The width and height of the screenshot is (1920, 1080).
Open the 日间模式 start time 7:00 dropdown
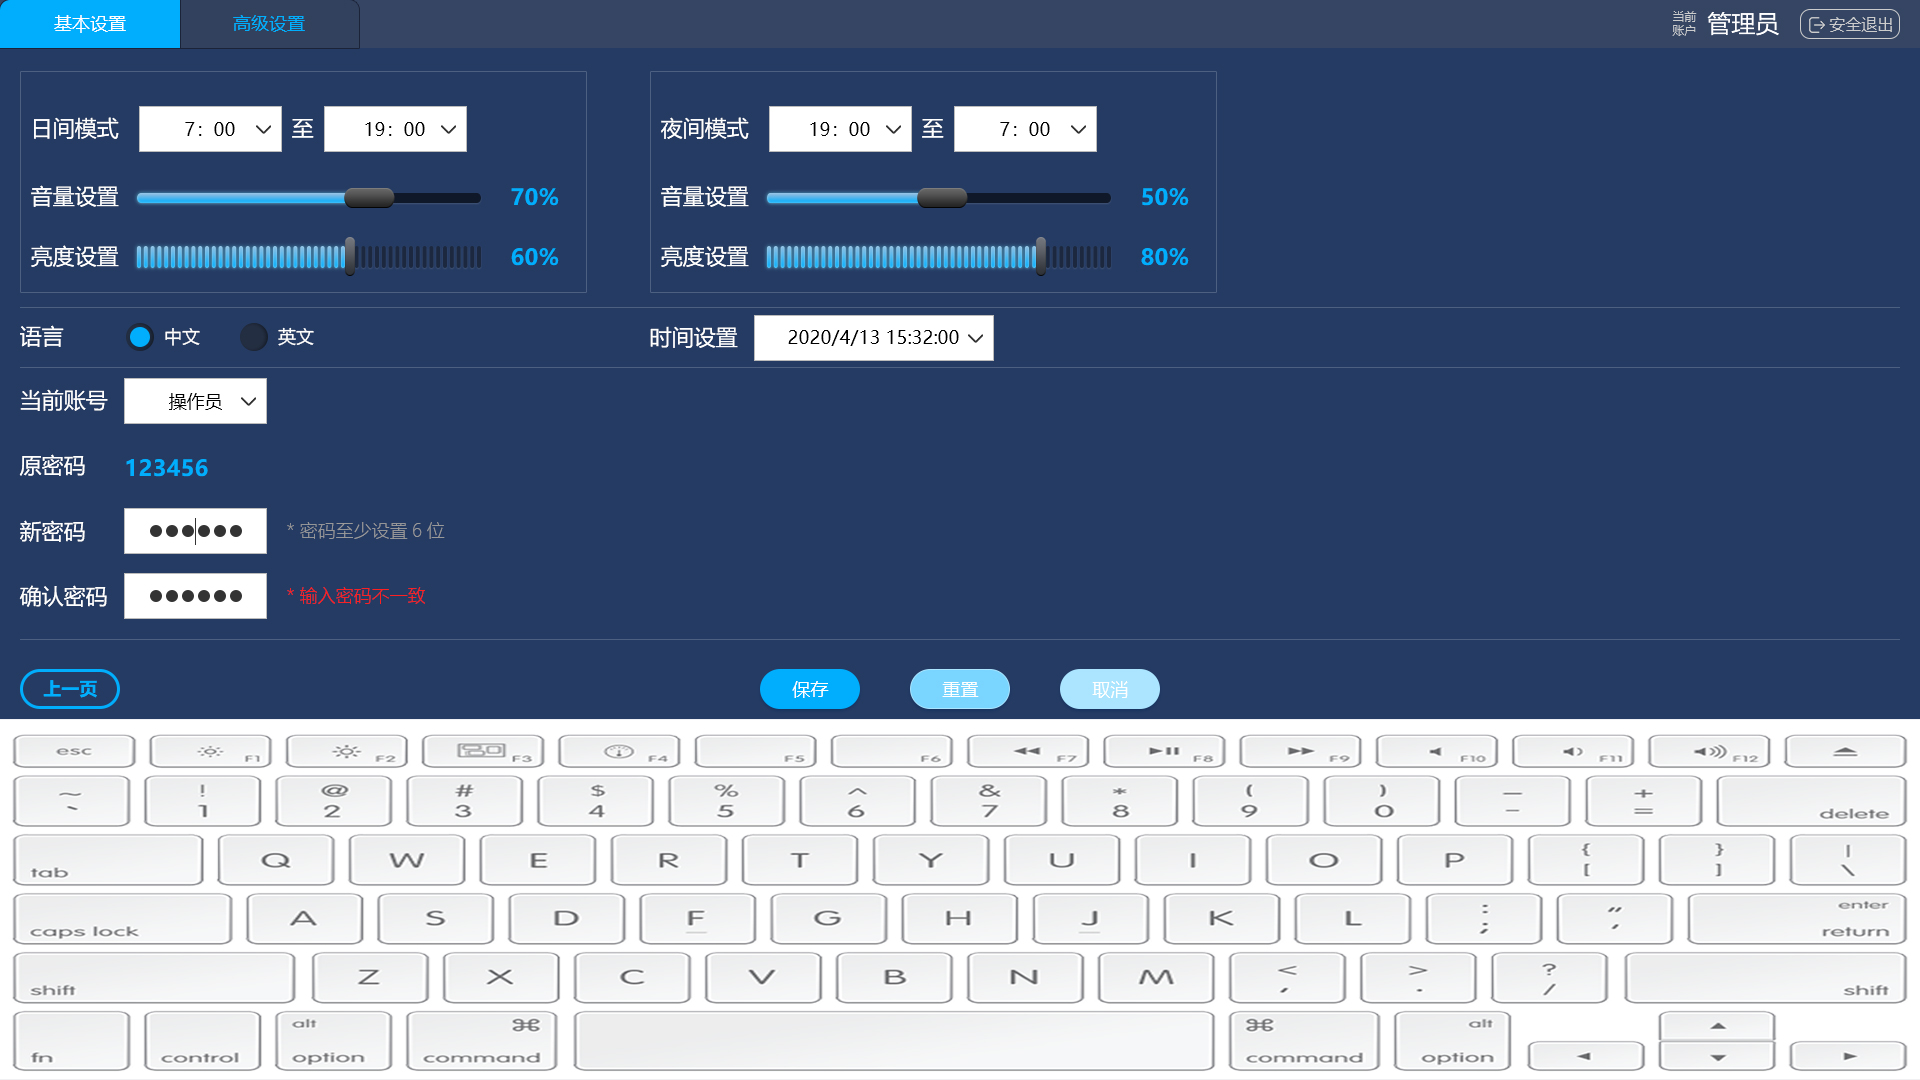pos(210,129)
